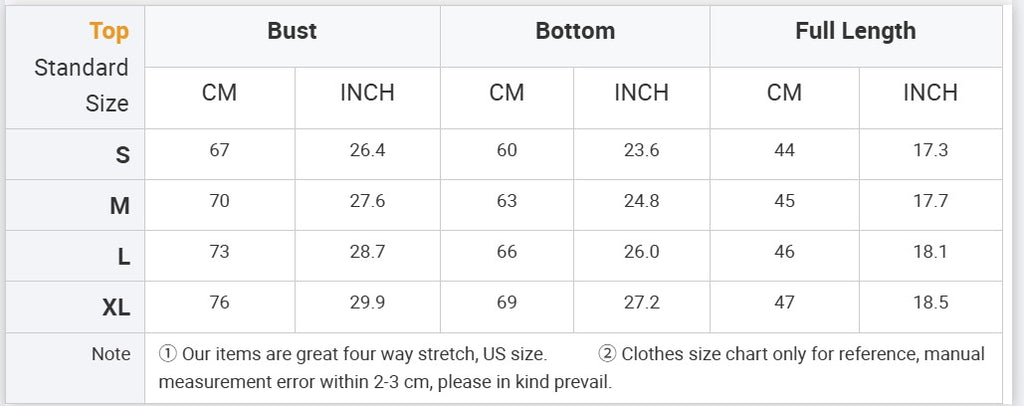Select the L size row label

click(123, 257)
